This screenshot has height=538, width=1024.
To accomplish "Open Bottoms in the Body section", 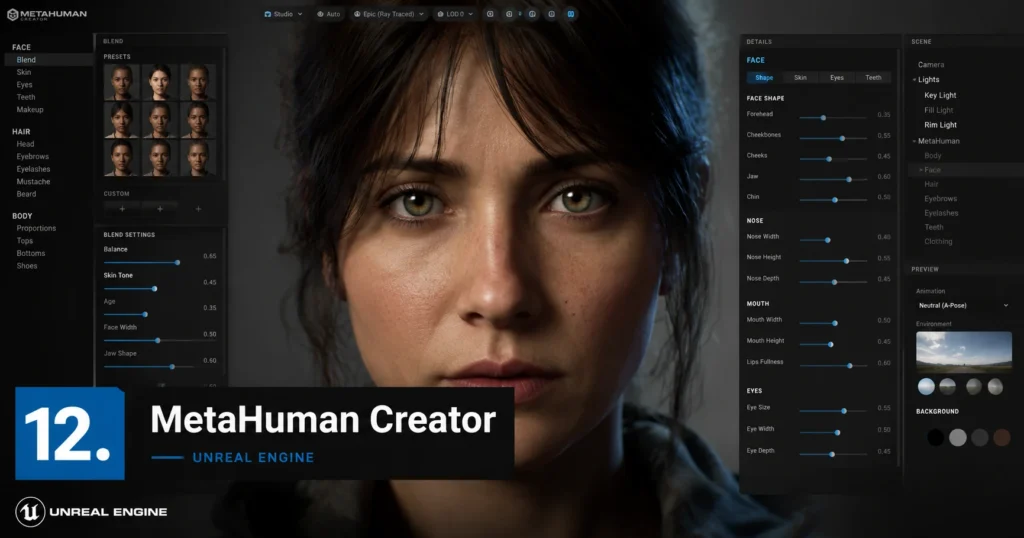I will tap(31, 253).
